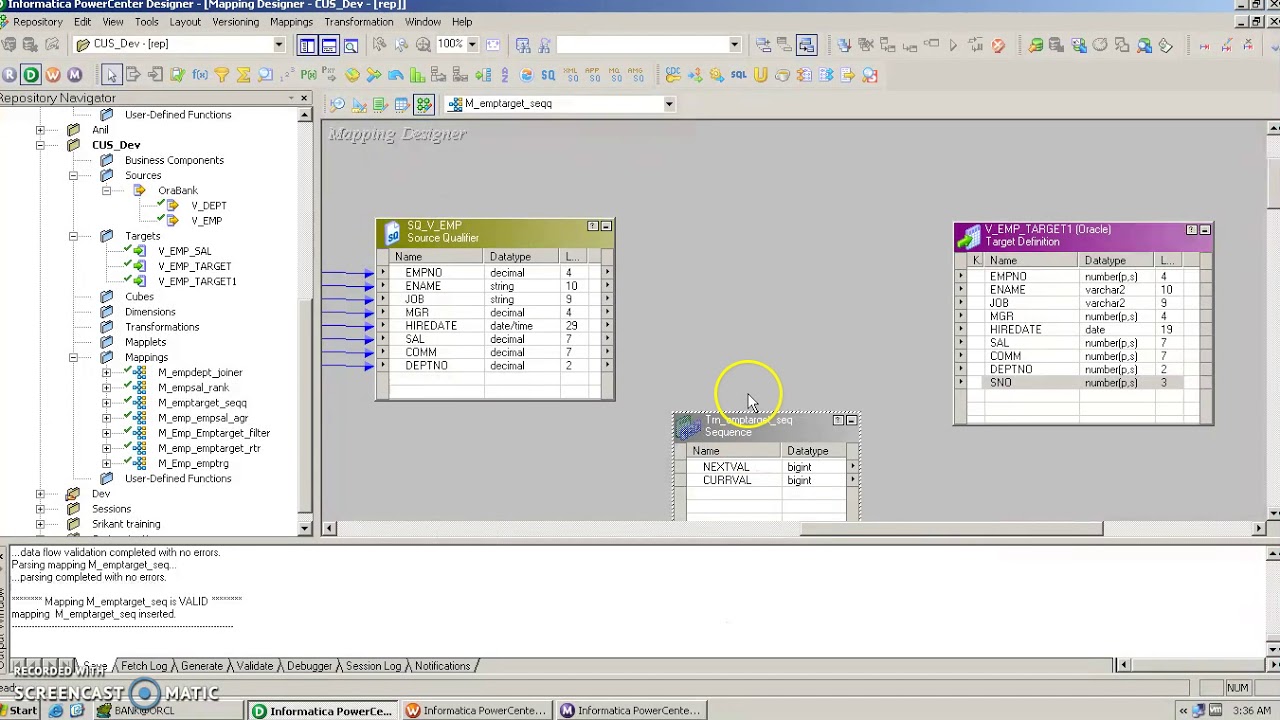Select the Expression f(x) transformation icon
Screen dimensions: 1280x720
click(x=200, y=75)
